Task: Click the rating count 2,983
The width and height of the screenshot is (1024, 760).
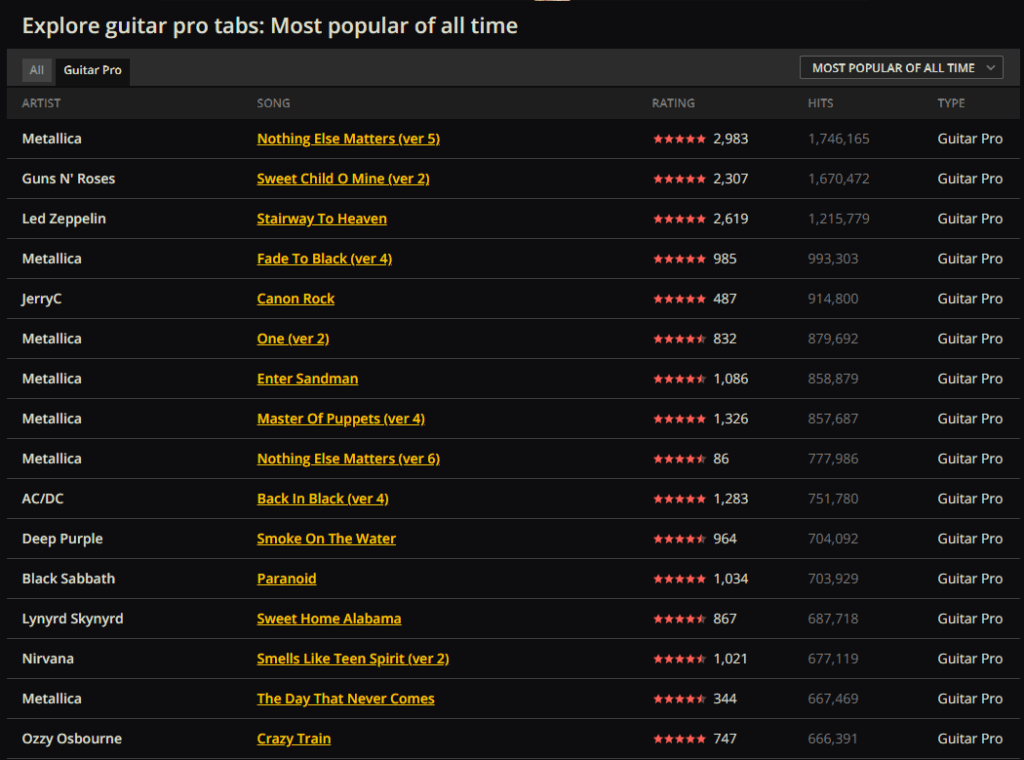Action: click(731, 138)
